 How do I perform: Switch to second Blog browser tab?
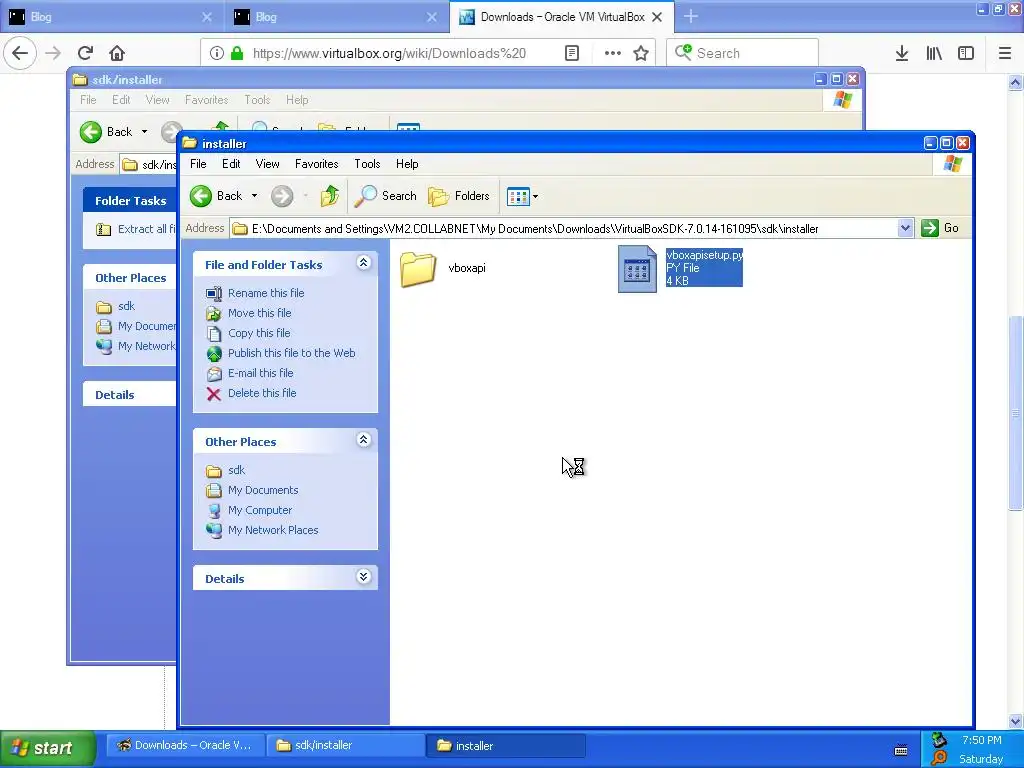click(337, 17)
